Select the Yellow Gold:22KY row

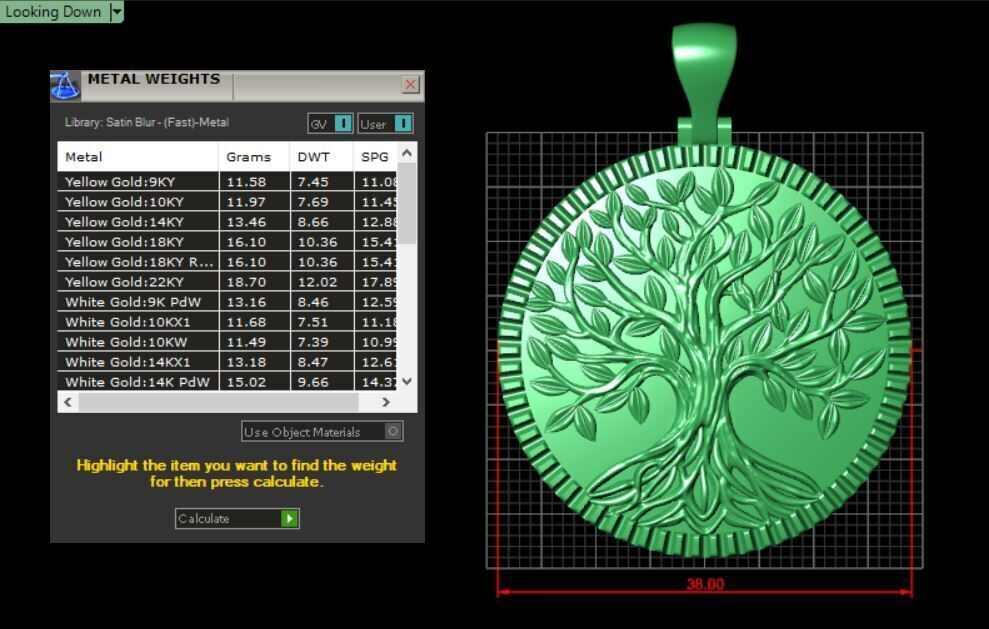[x=227, y=282]
